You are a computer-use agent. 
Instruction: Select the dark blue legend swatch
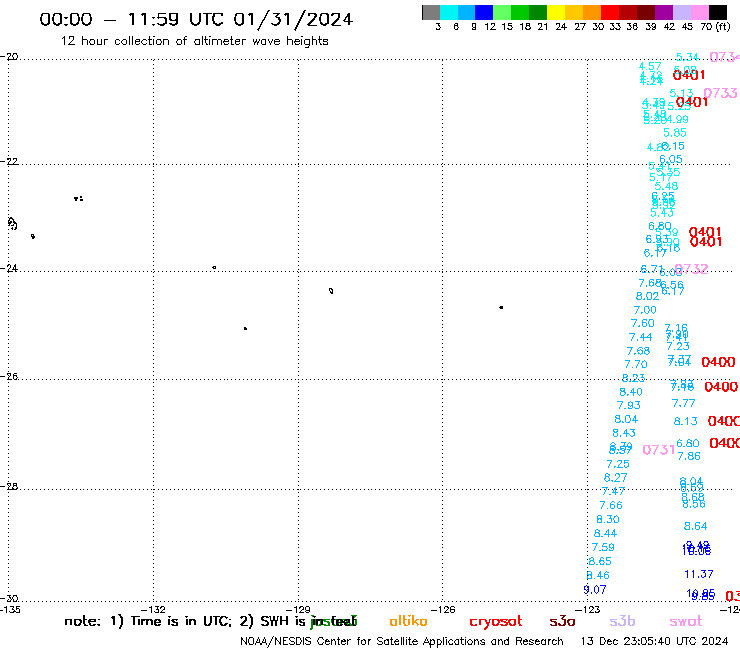click(x=484, y=12)
